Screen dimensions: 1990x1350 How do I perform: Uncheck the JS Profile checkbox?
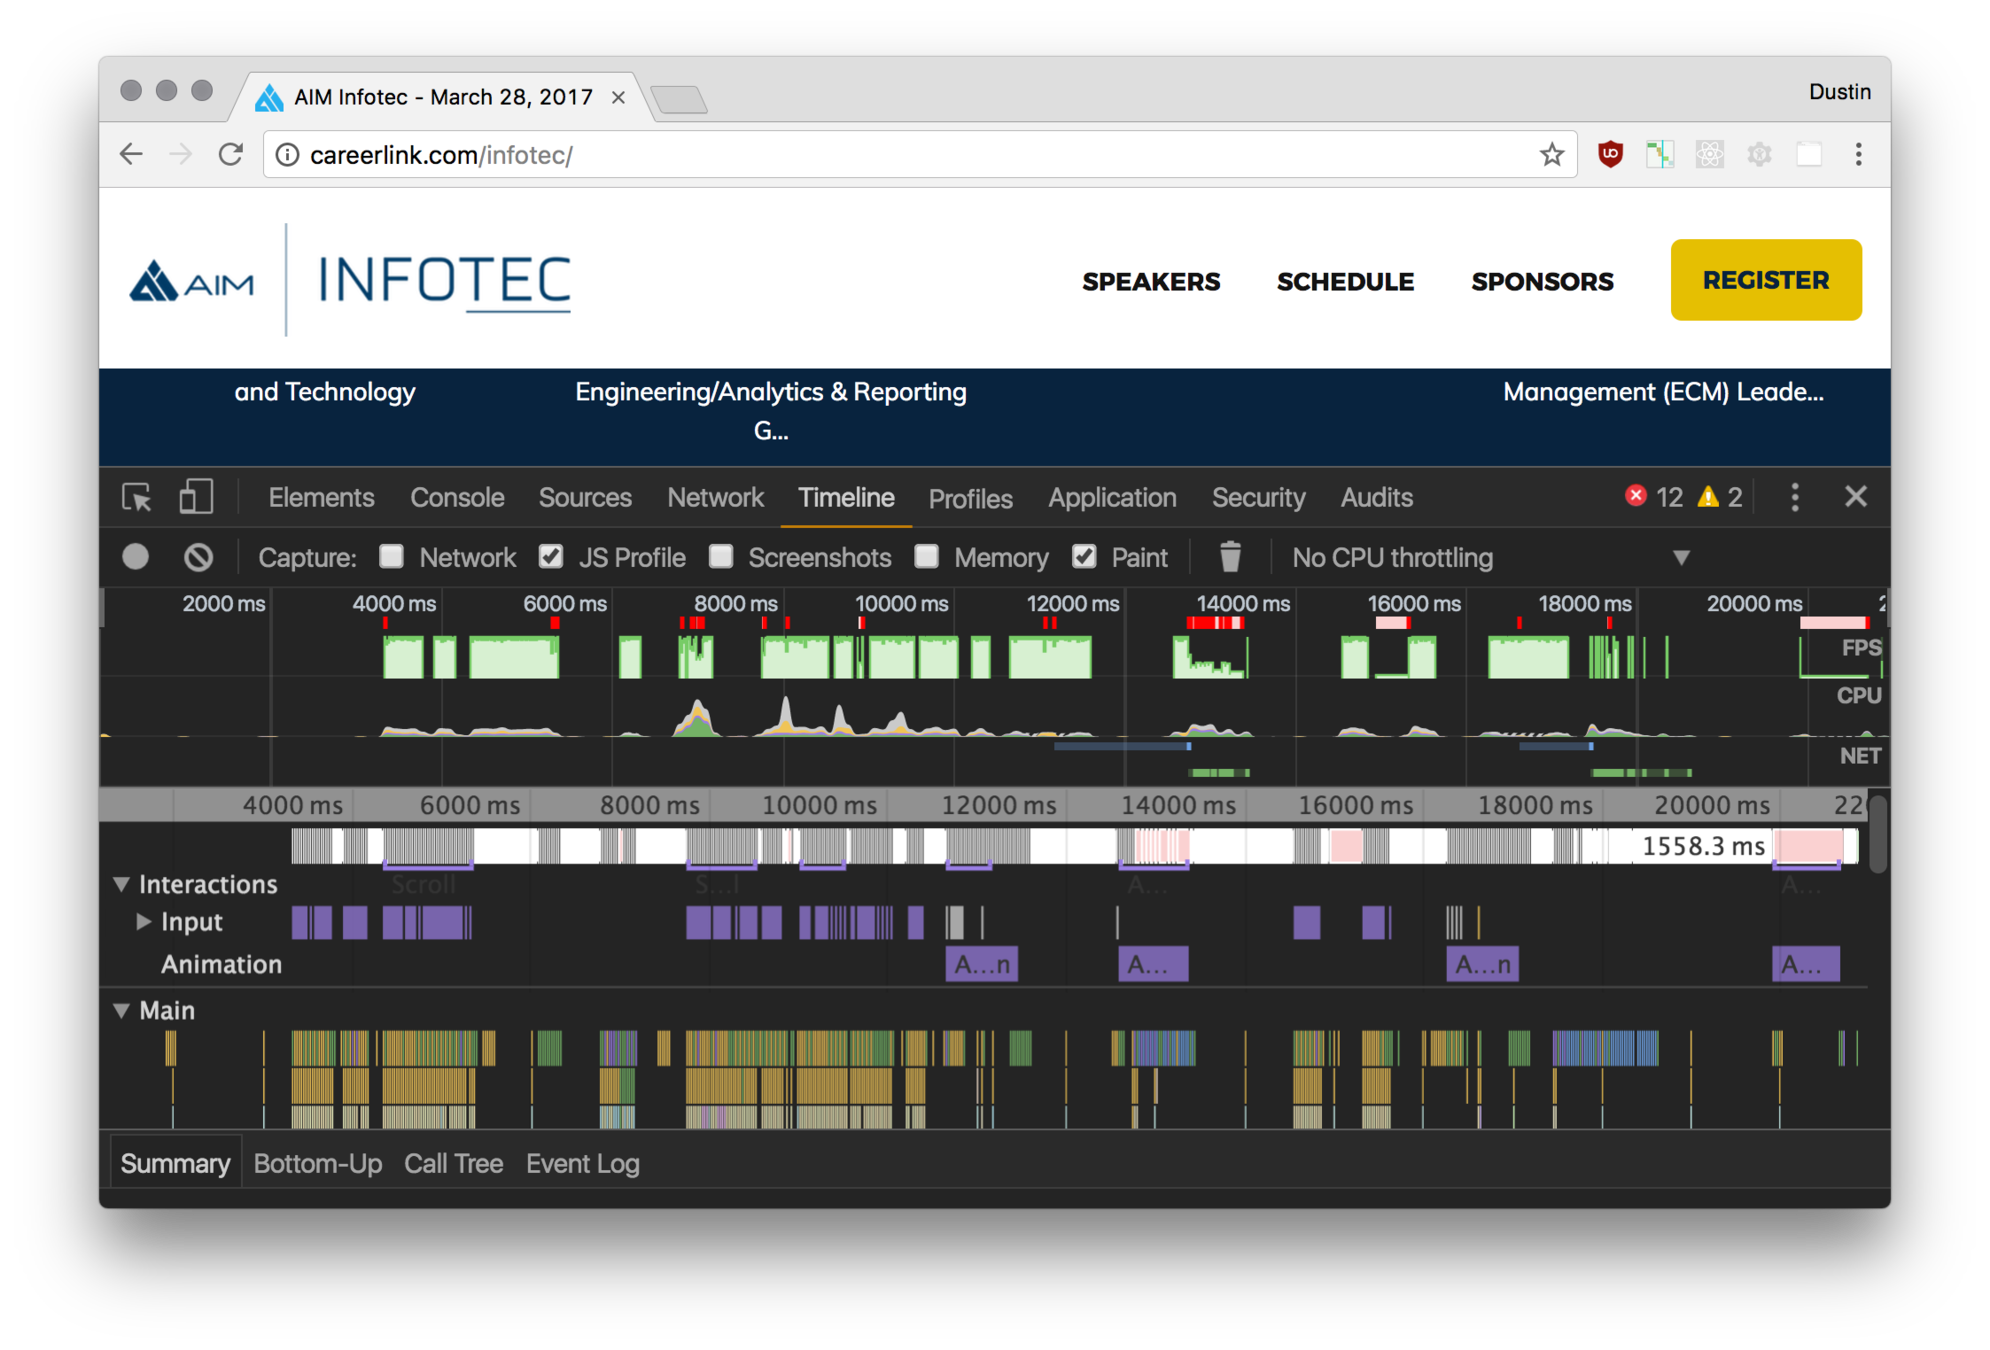pyautogui.click(x=551, y=556)
